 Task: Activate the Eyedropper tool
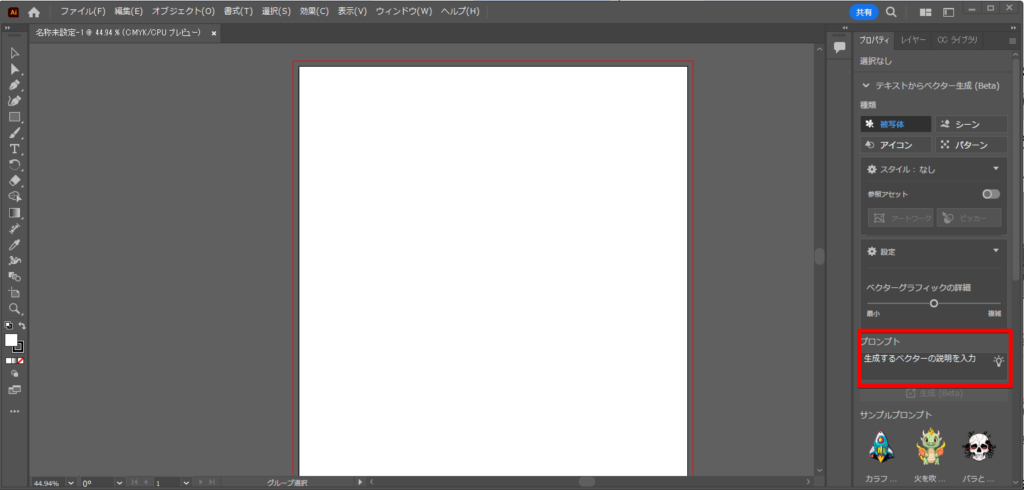click(14, 245)
